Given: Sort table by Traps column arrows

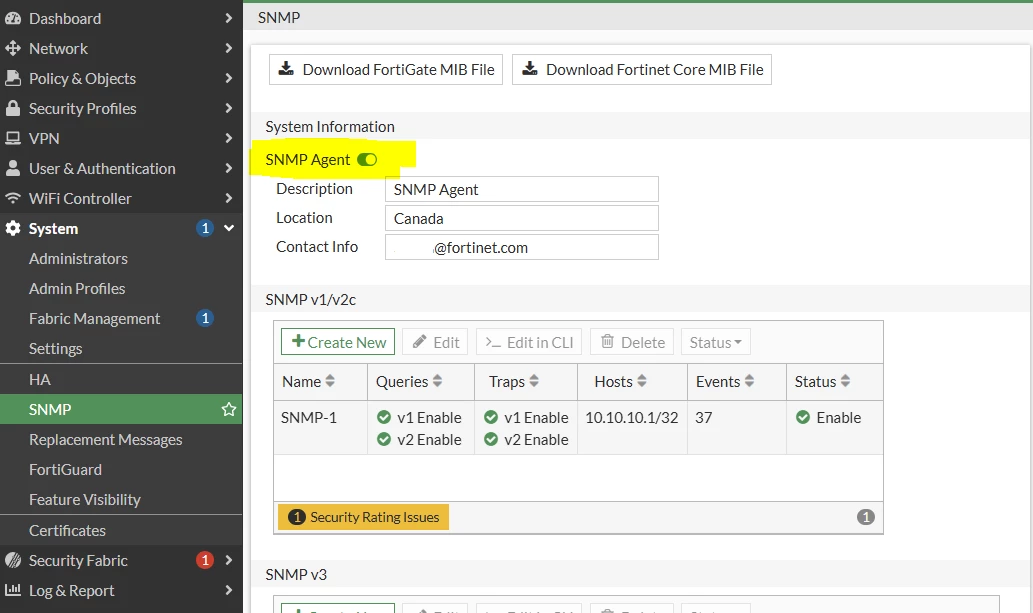Looking at the screenshot, I should (534, 381).
